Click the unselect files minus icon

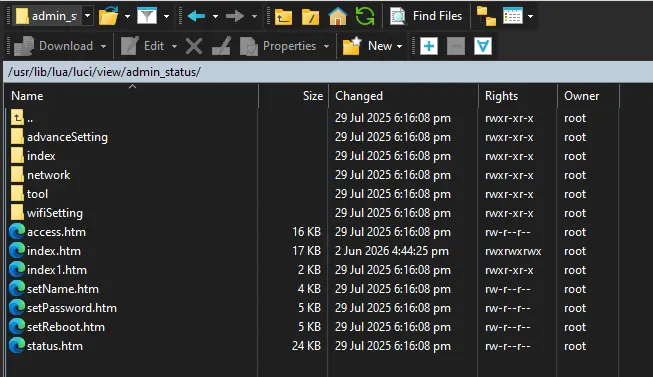pos(456,46)
